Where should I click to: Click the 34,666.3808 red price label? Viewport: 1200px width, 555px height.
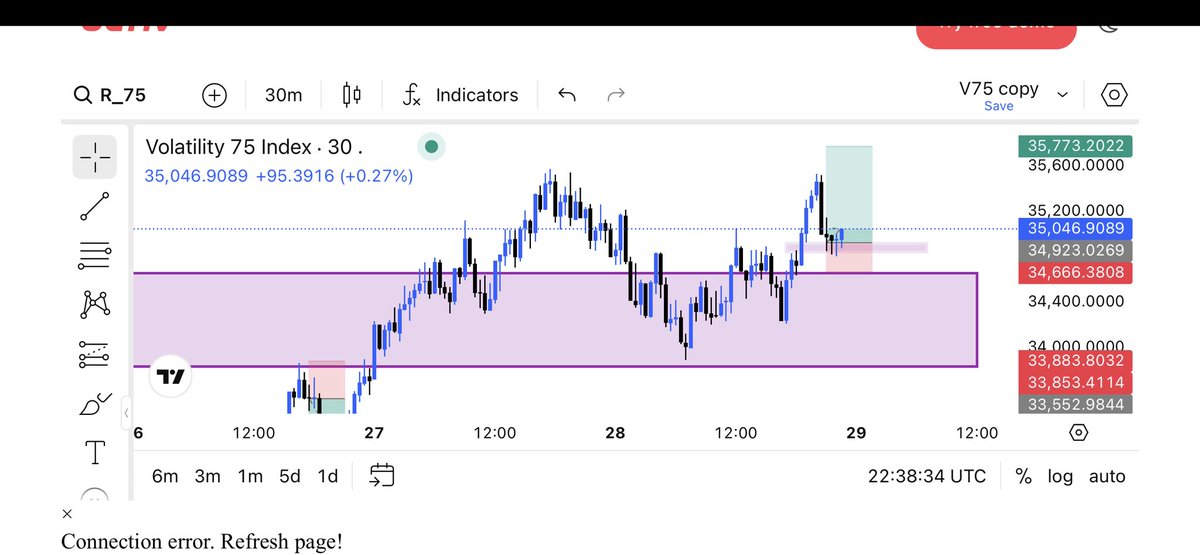[x=1075, y=272]
